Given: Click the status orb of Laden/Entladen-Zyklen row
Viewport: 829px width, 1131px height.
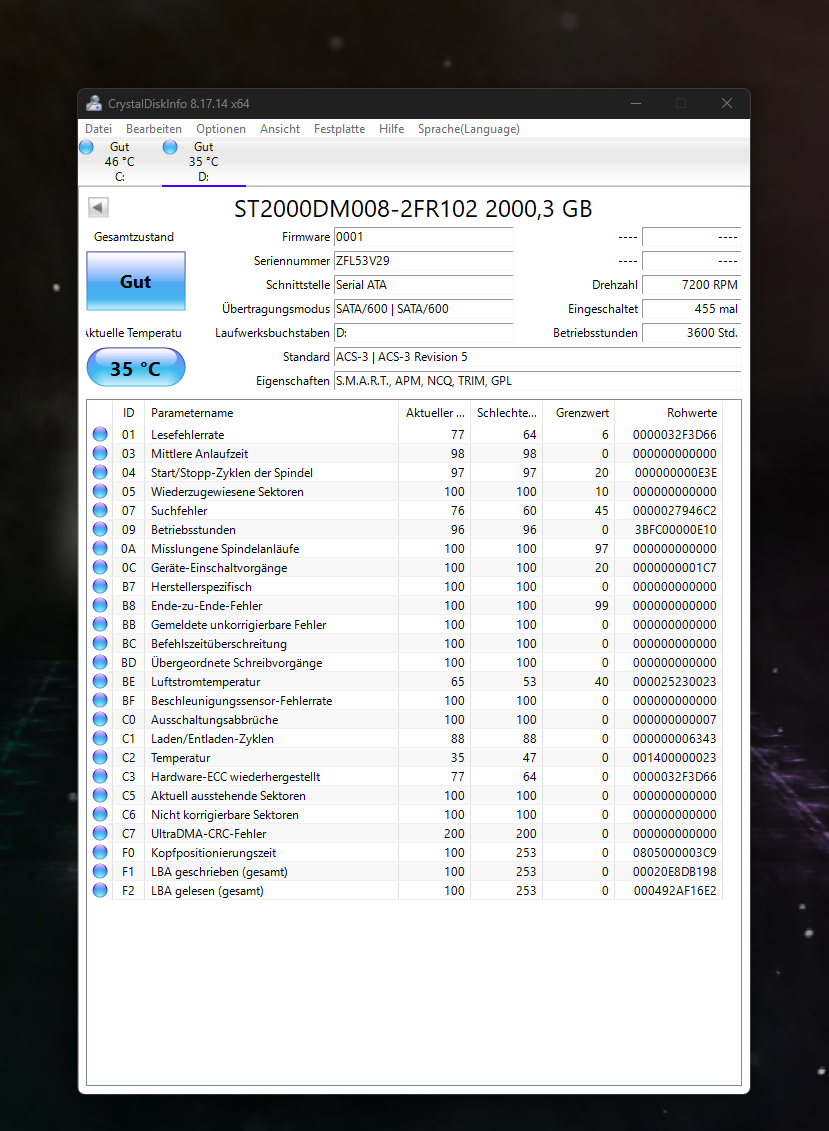Looking at the screenshot, I should [100, 738].
